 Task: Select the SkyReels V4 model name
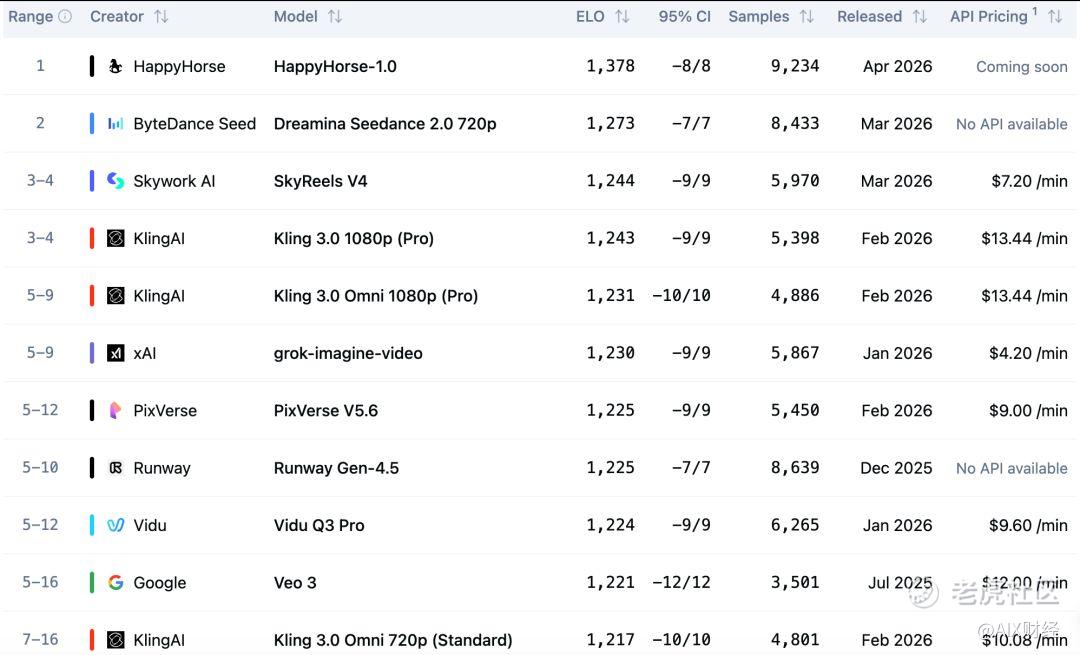pos(320,181)
